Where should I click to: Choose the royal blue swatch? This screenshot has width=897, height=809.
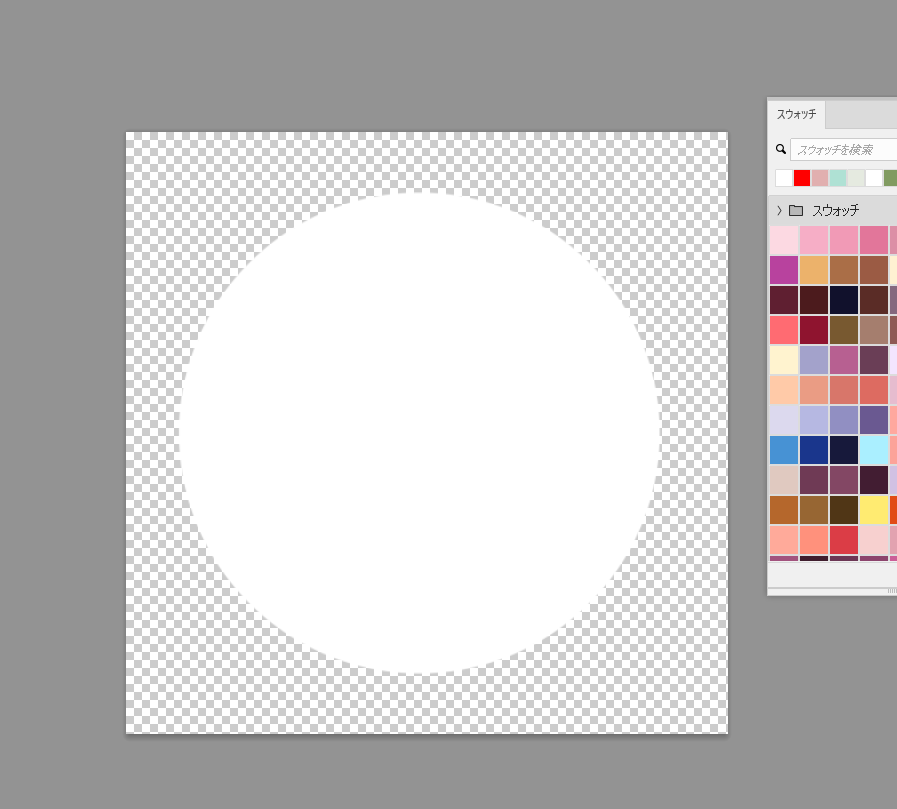coord(814,450)
